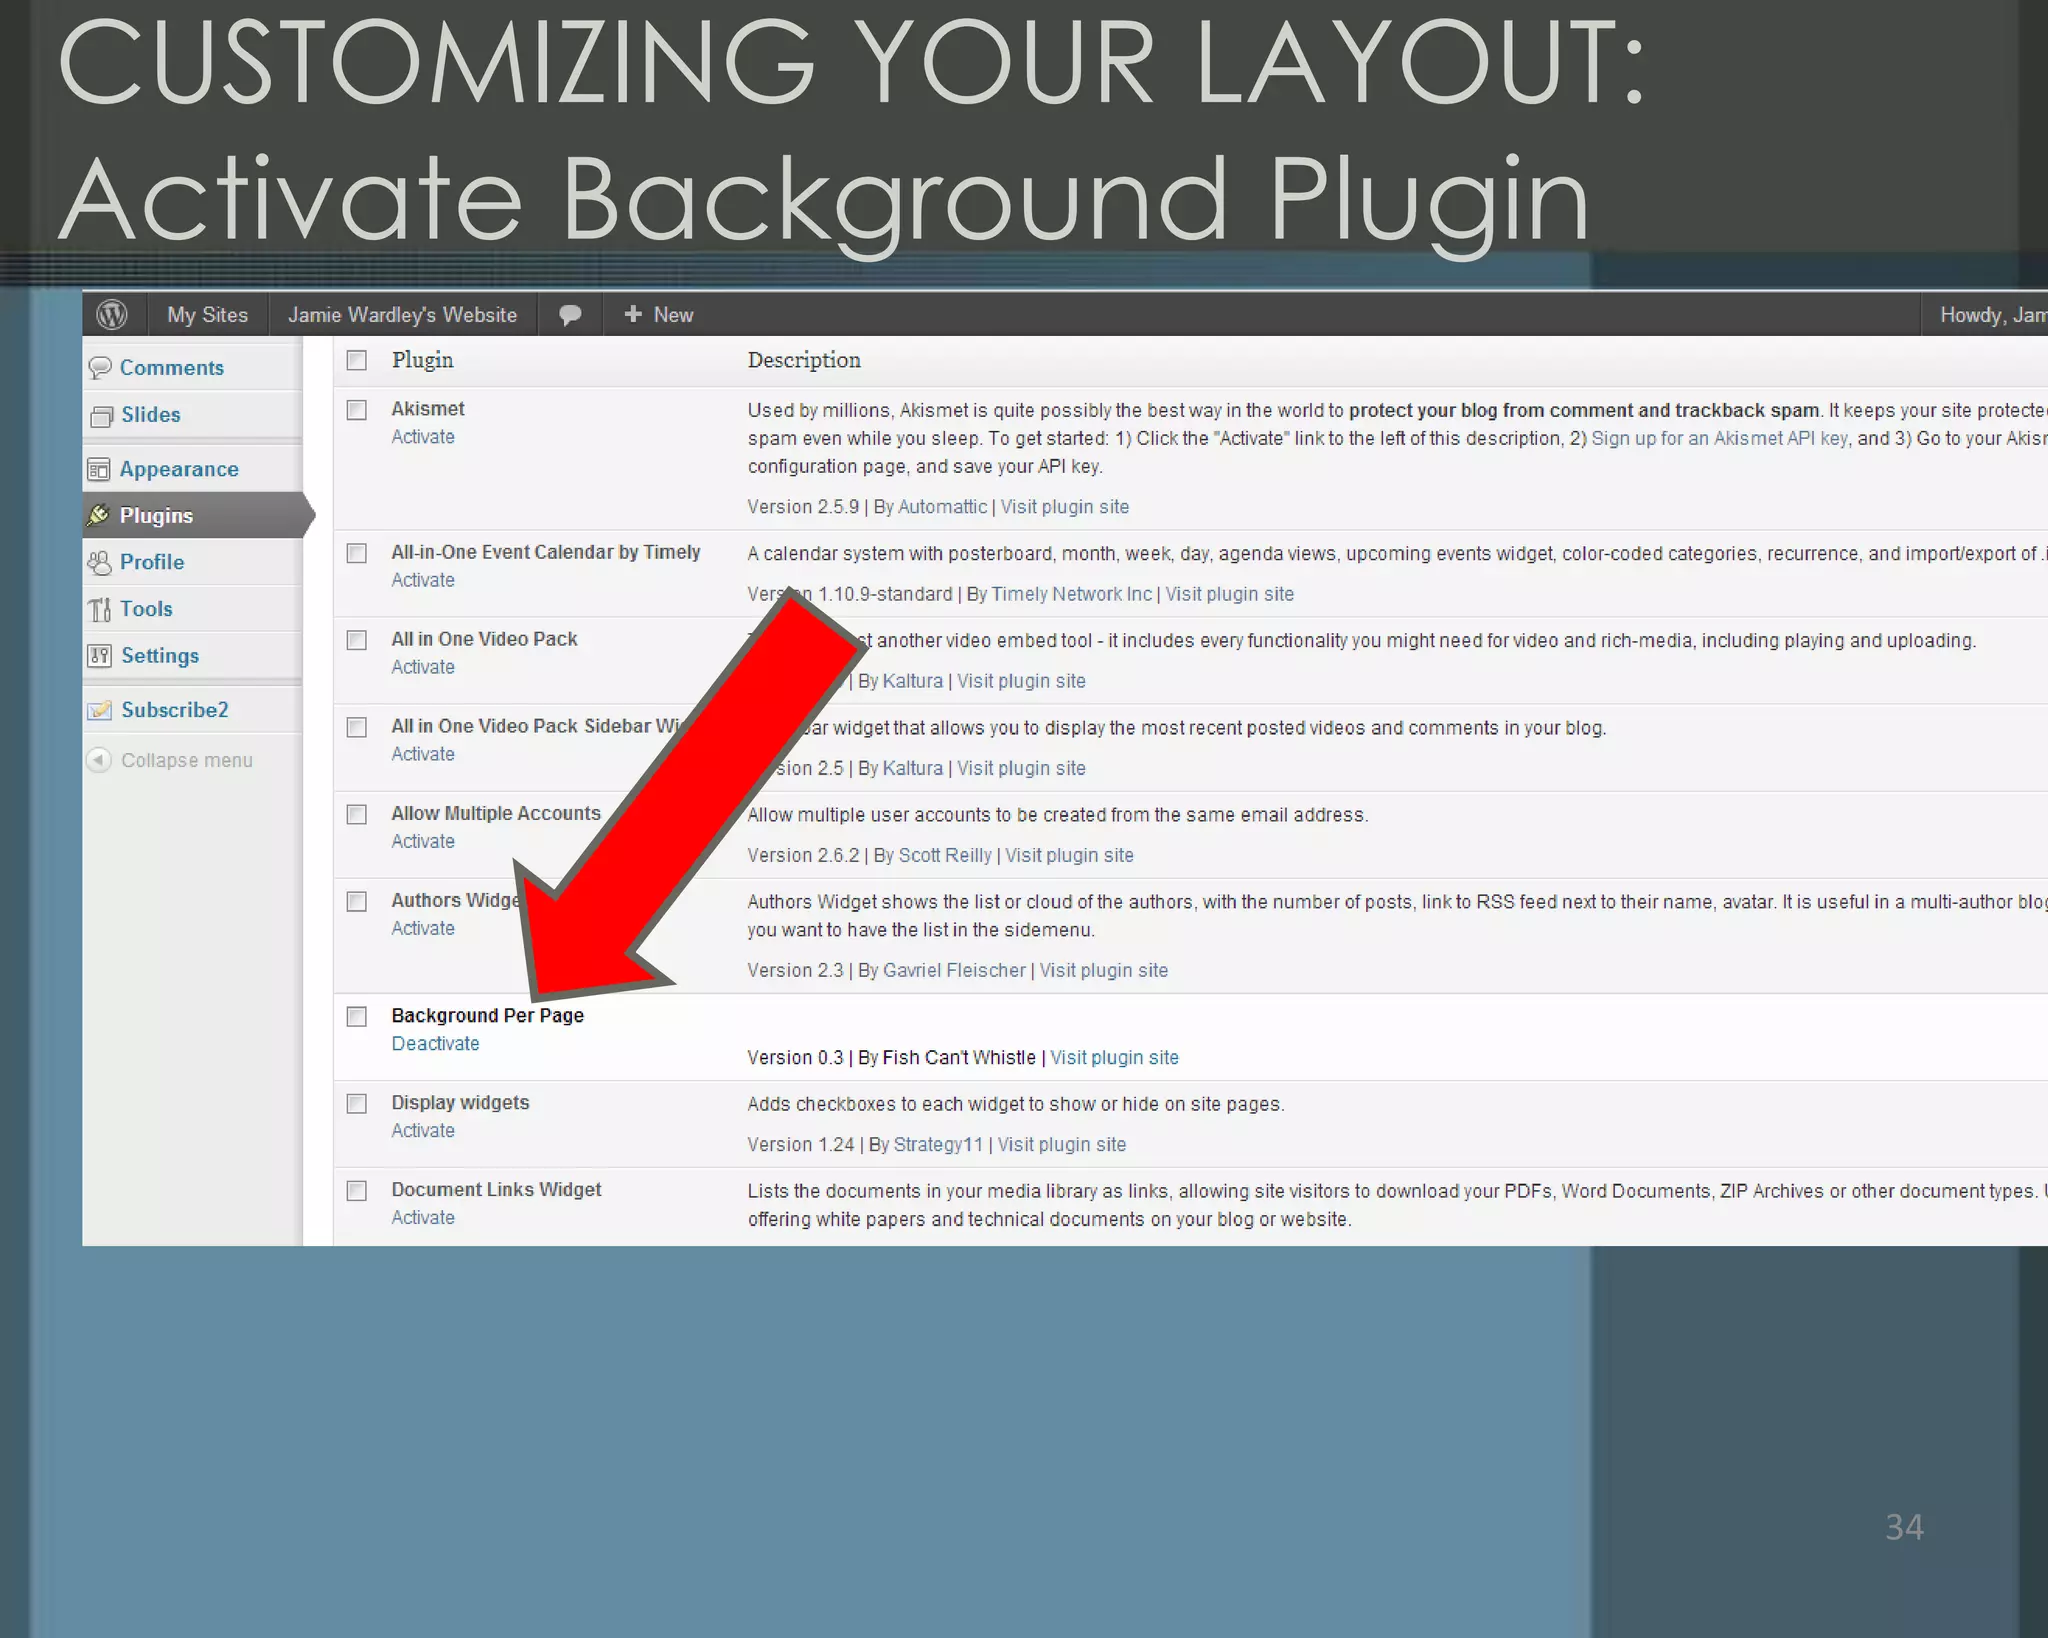Open the Gavriel Fleischer author link
Viewport: 2048px width, 1638px height.
click(955, 970)
